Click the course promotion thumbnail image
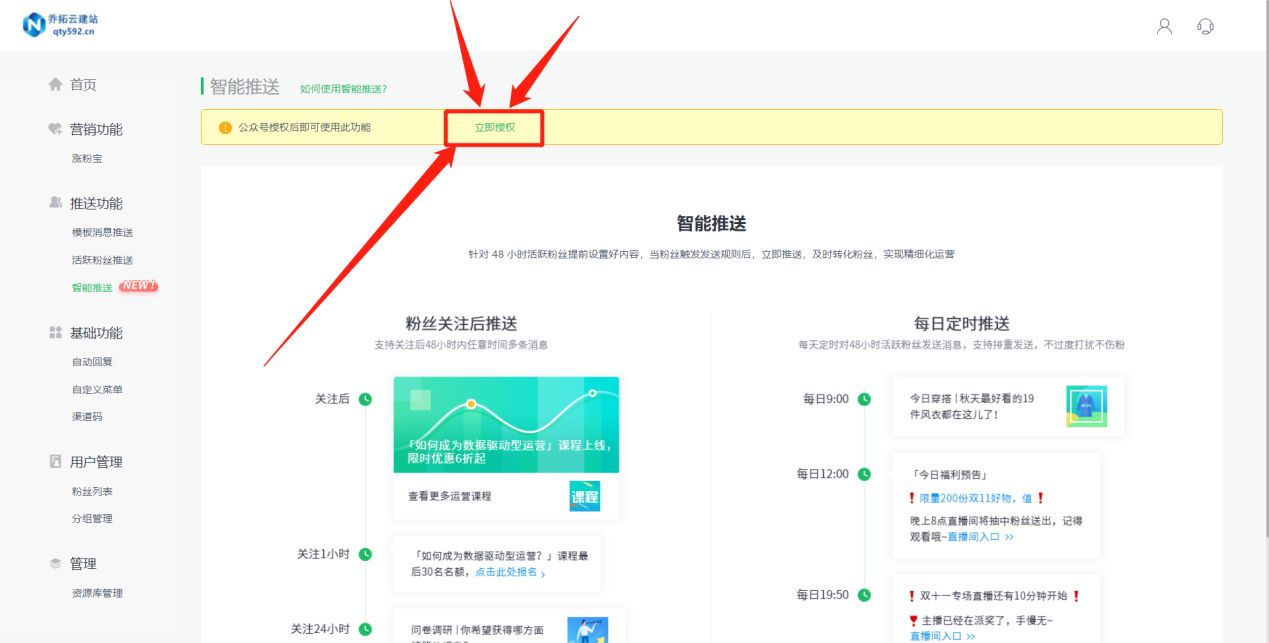The height and width of the screenshot is (643, 1269). [x=505, y=425]
